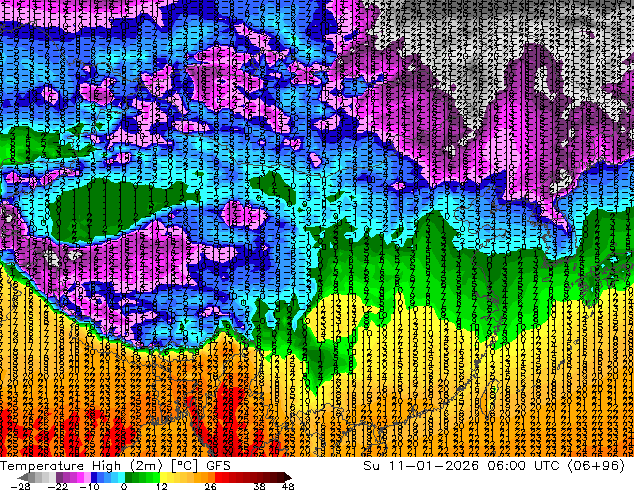Click the "Su 11-01-2026 06:00 UTC (06+96)" timestamp
Screen dimensions: 634x490
point(494,466)
